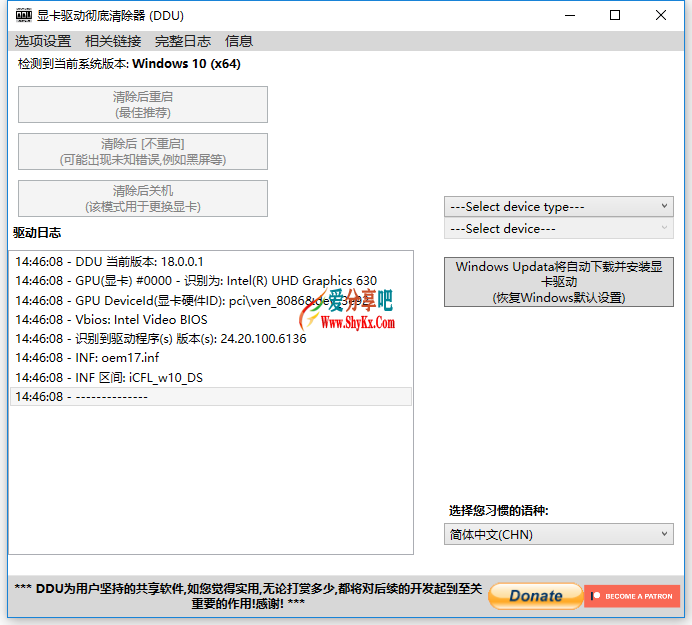Expand the Select device dropdown
This screenshot has width=692, height=625.
[x=559, y=229]
